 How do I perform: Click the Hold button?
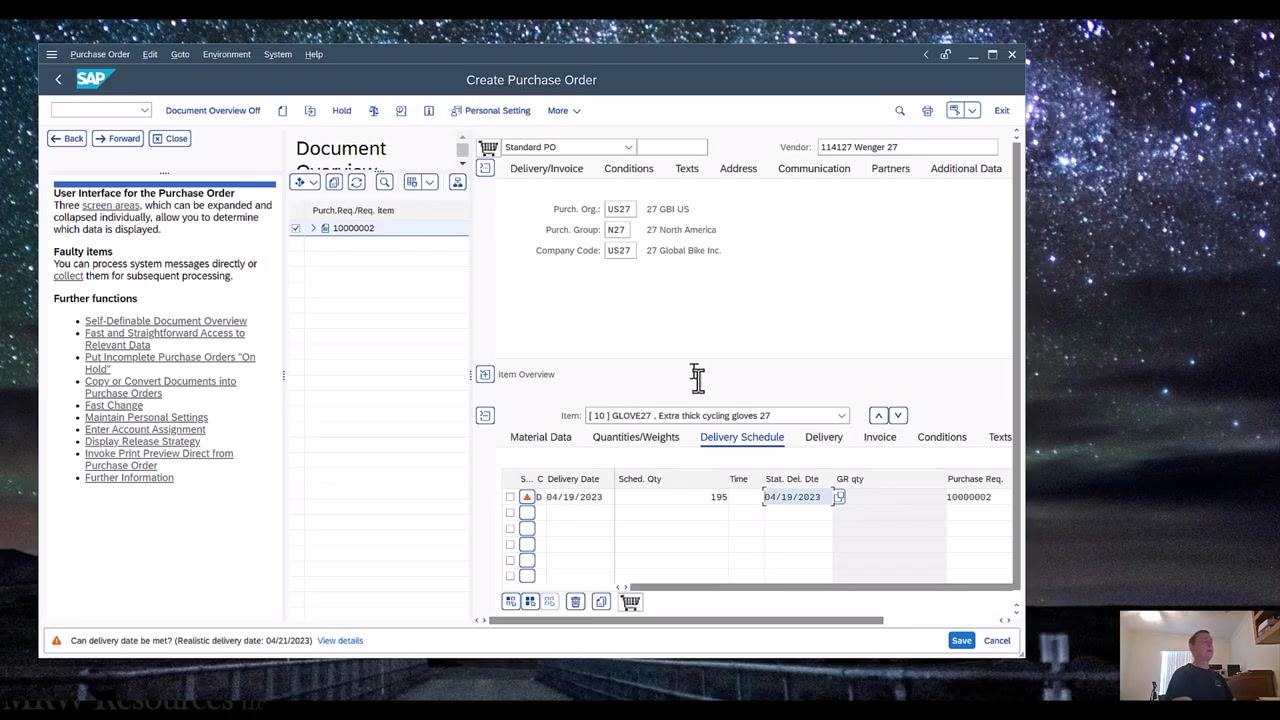[342, 111]
